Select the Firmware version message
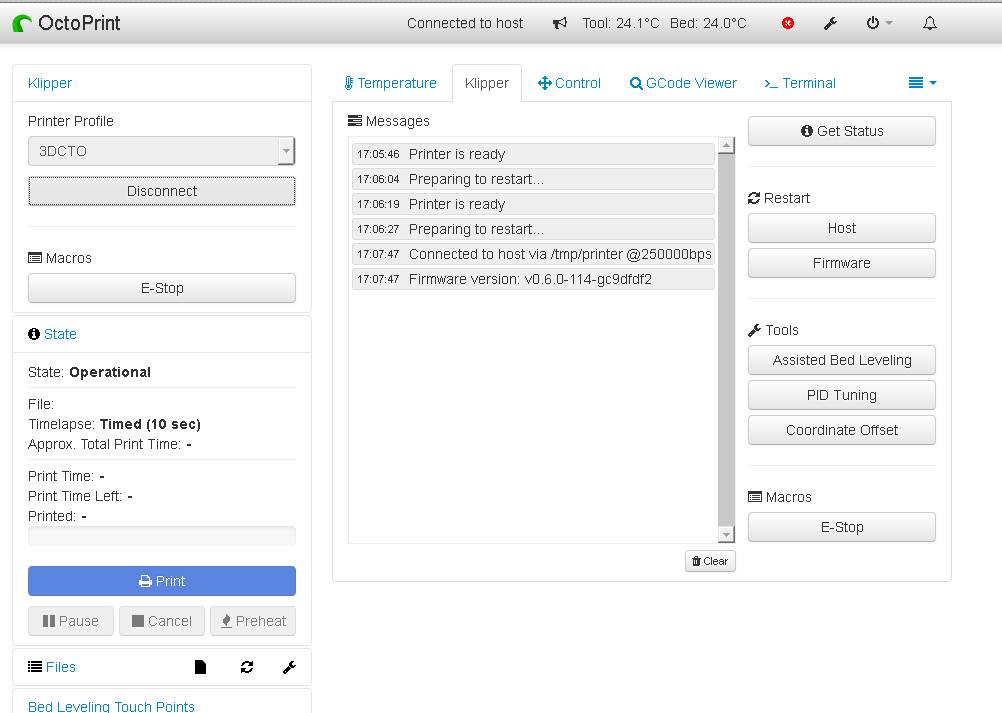This screenshot has width=1002, height=713. (533, 279)
